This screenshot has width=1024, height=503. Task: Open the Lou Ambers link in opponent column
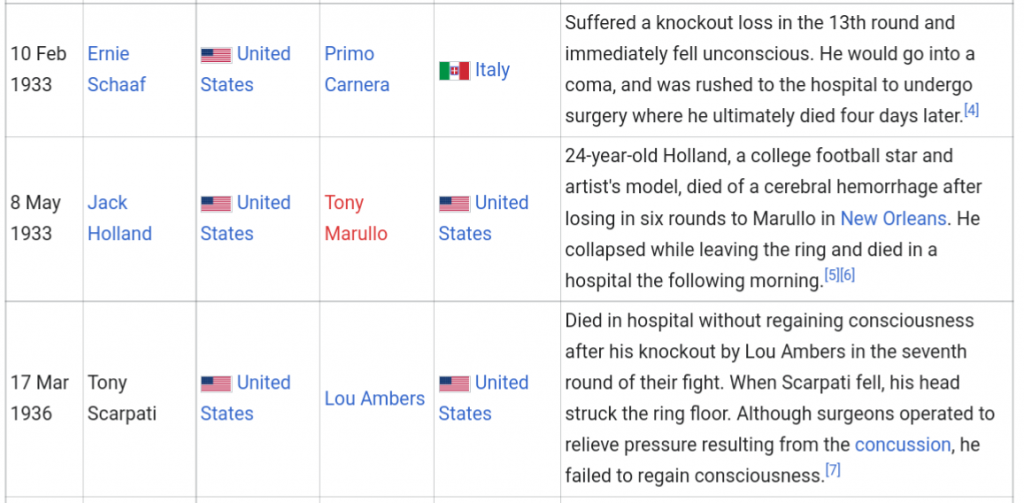[375, 398]
